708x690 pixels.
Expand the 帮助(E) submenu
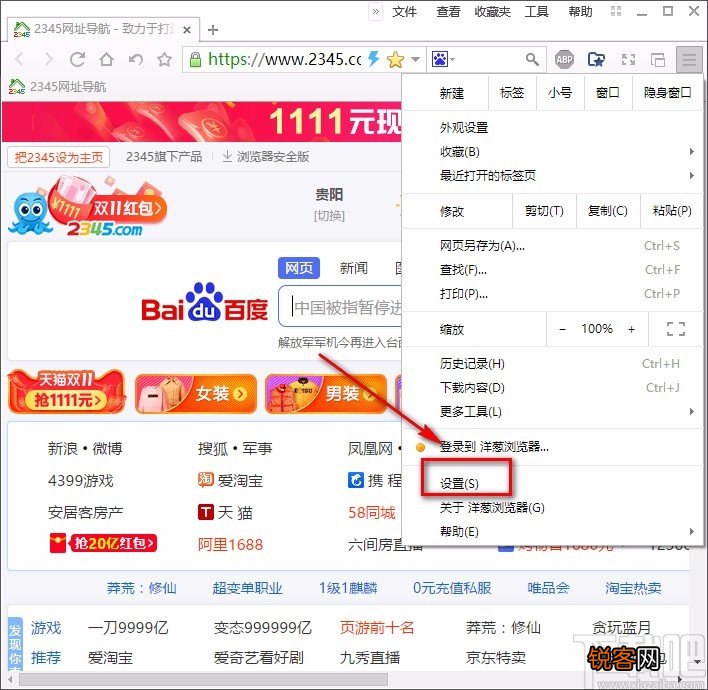click(552, 531)
